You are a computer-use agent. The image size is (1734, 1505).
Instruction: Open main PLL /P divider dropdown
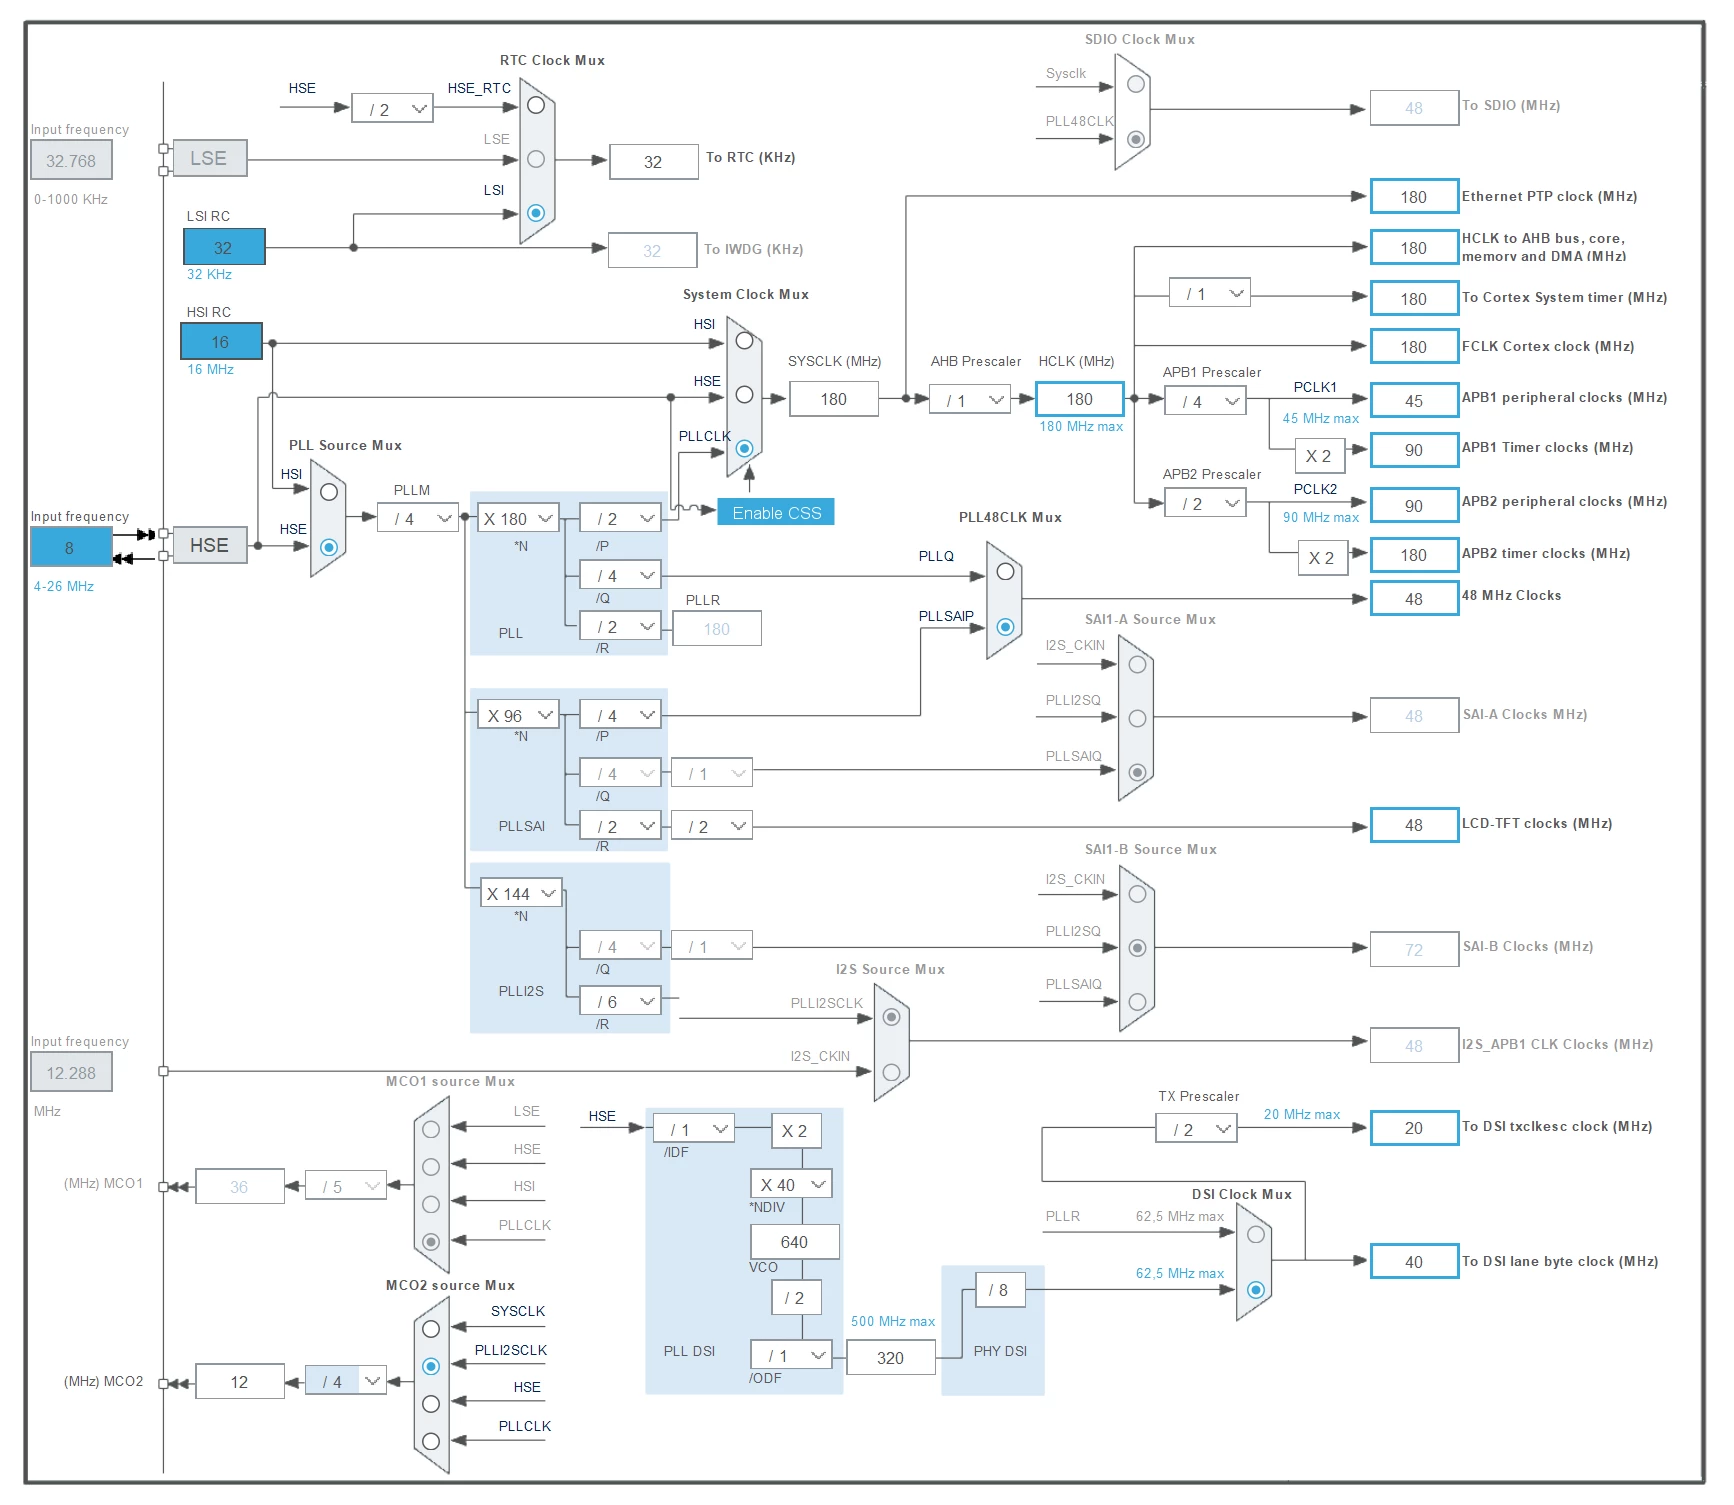click(621, 518)
